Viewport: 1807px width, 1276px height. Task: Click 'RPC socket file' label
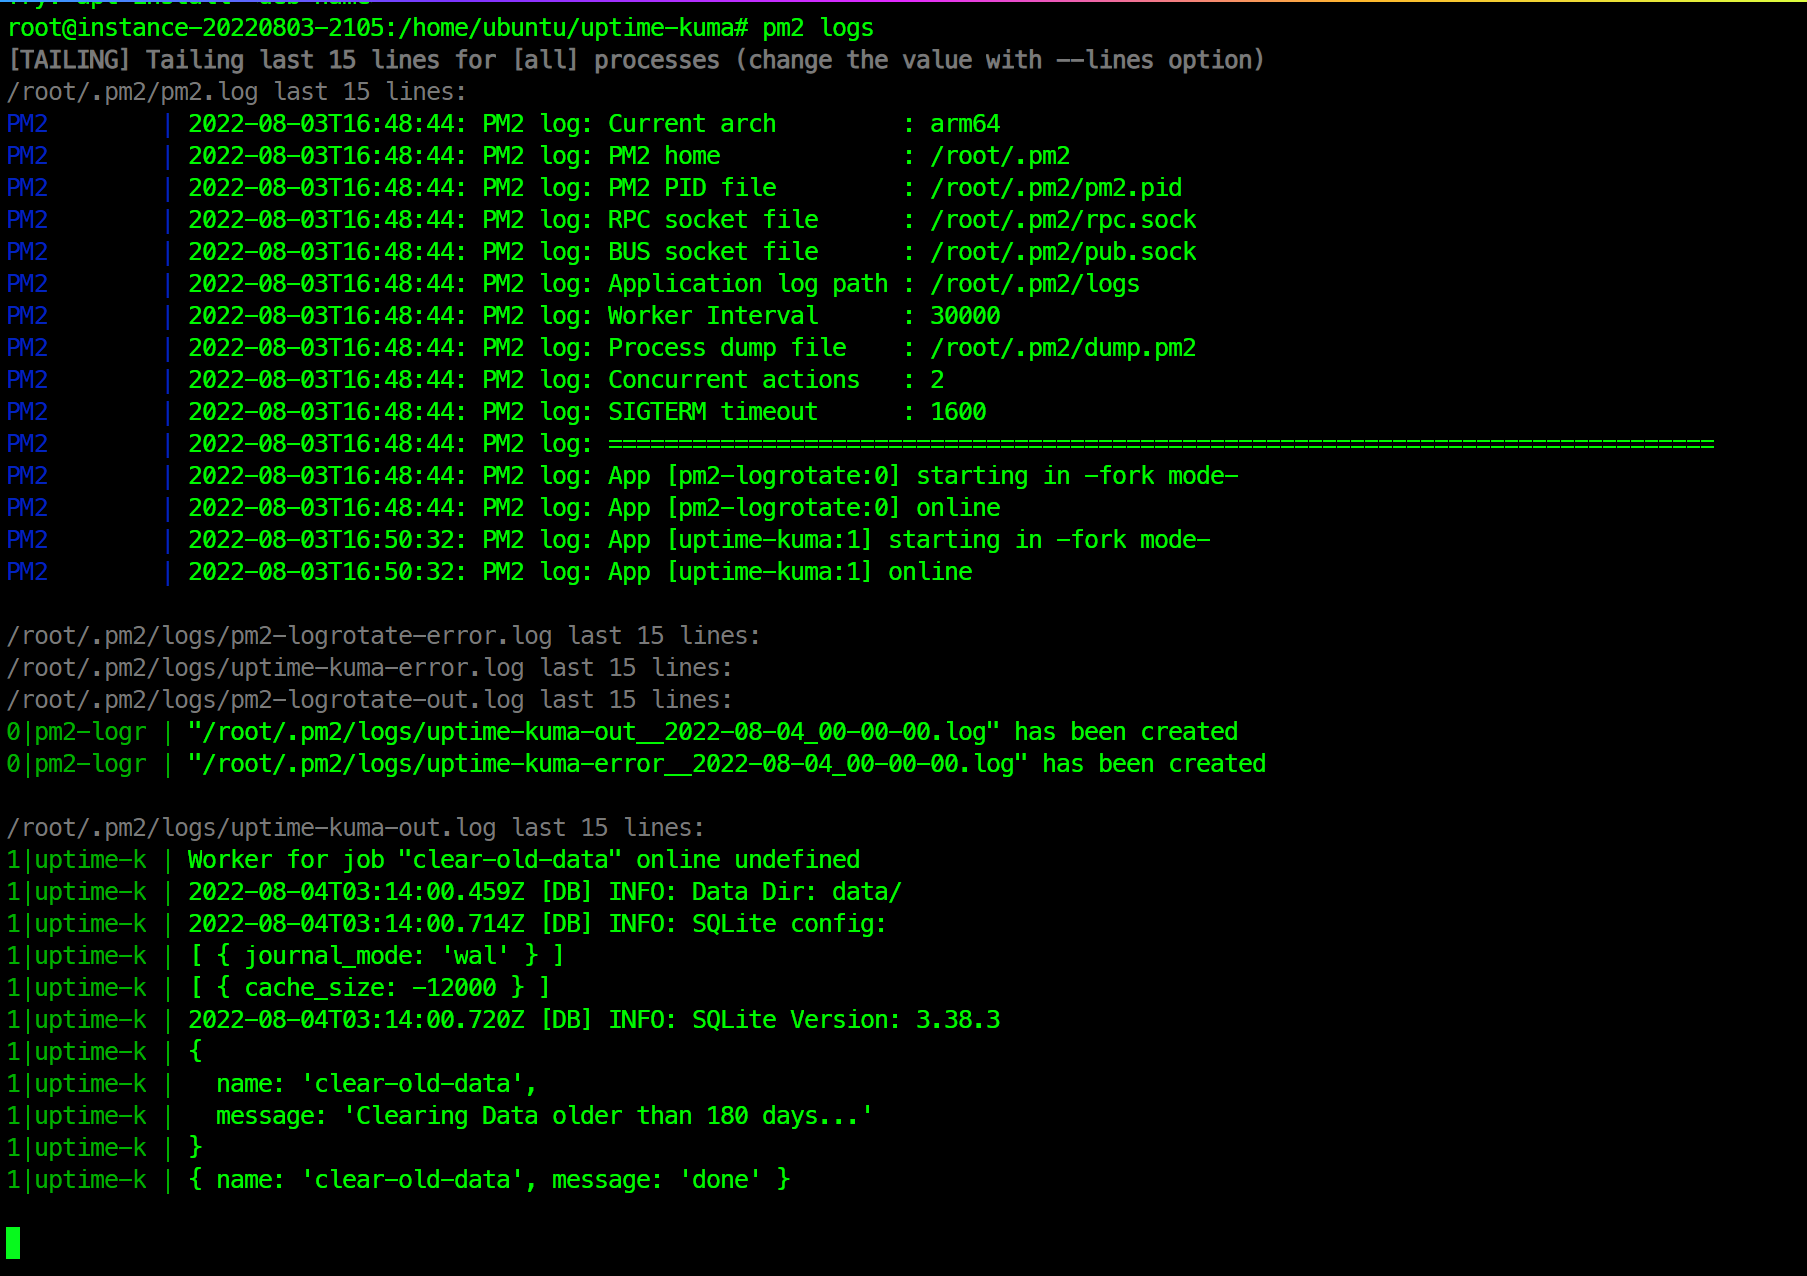(713, 220)
